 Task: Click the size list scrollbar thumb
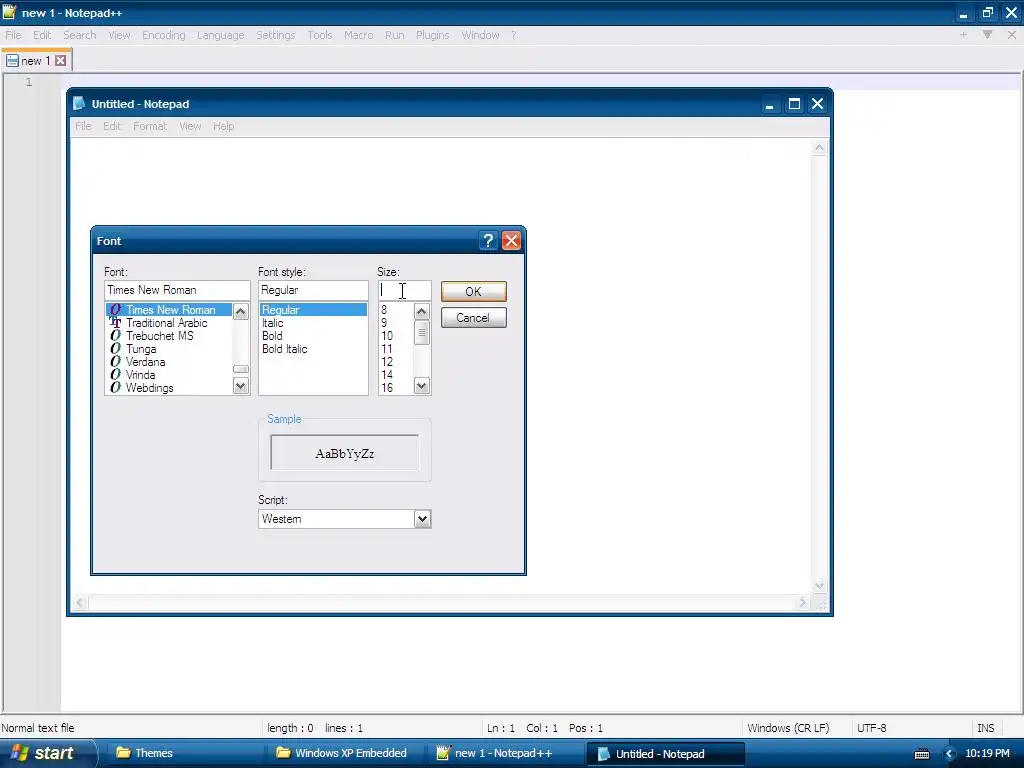[422, 332]
